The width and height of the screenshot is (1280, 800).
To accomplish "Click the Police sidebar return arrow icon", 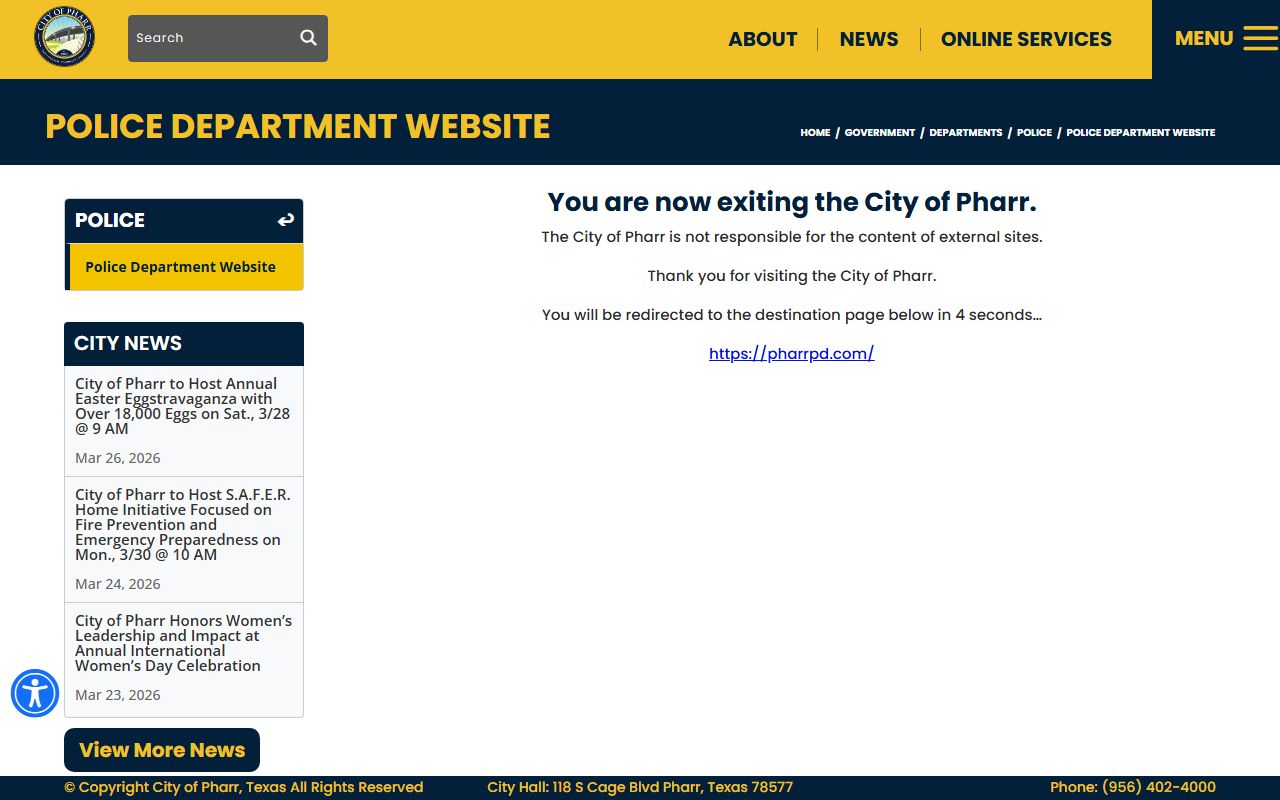I will 286,220.
